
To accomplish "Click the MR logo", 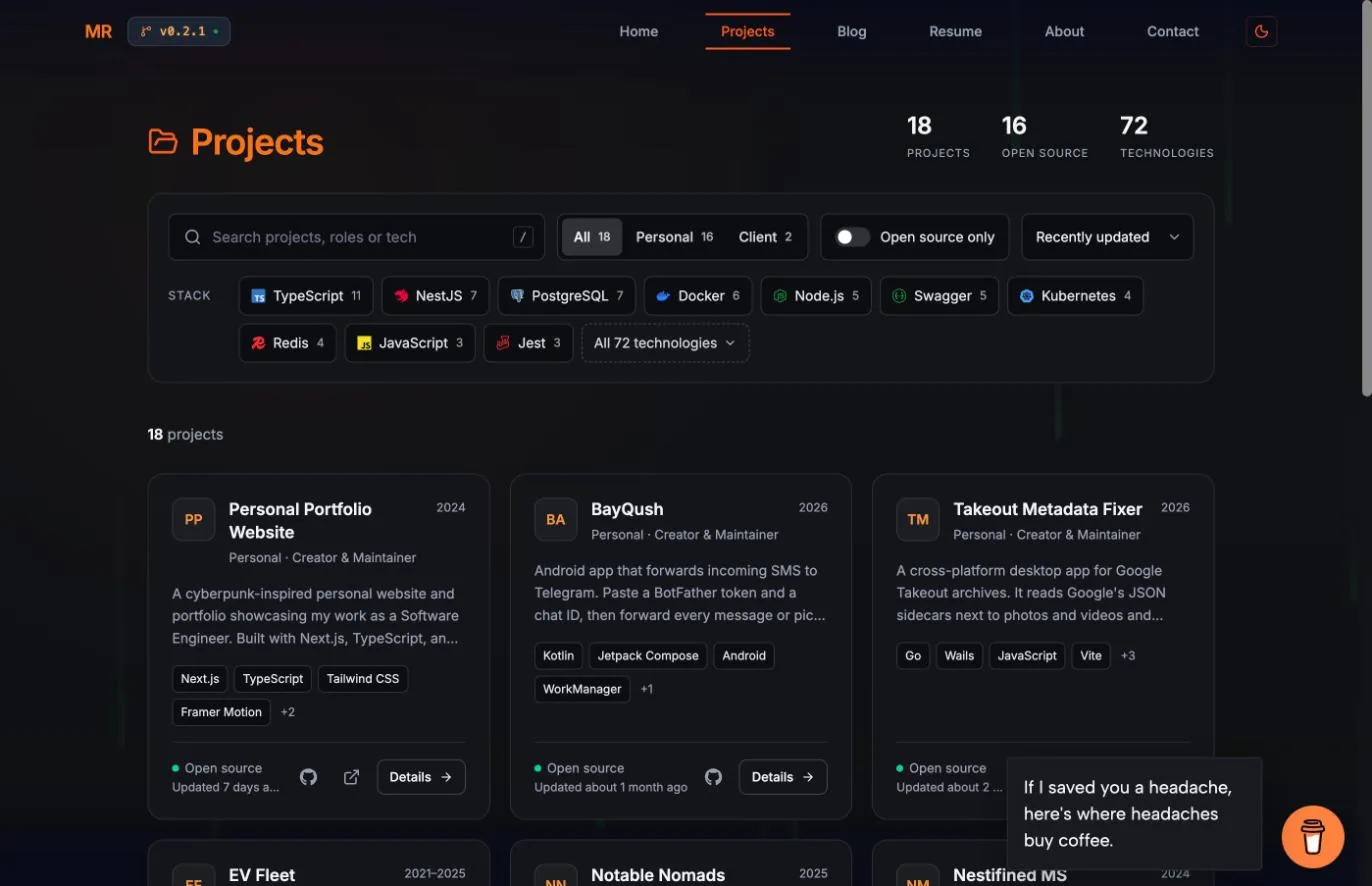I will click(98, 31).
